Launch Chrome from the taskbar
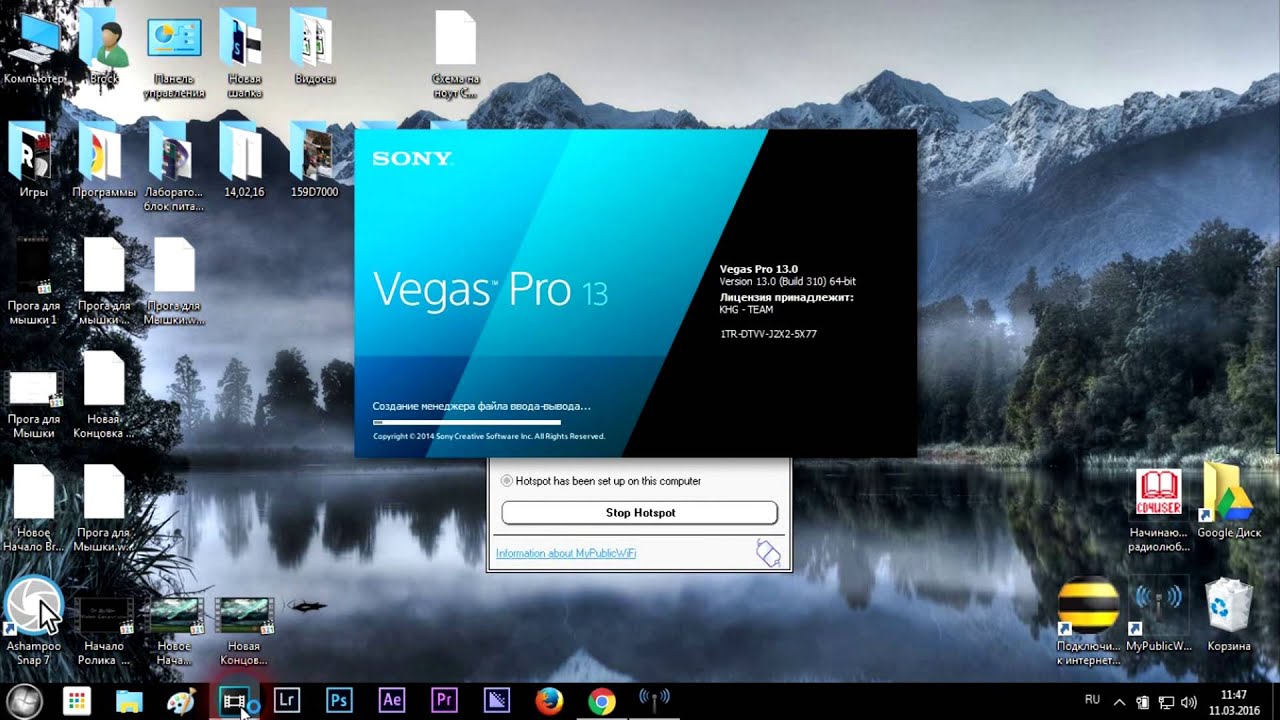The height and width of the screenshot is (720, 1280). pyautogui.click(x=601, y=702)
